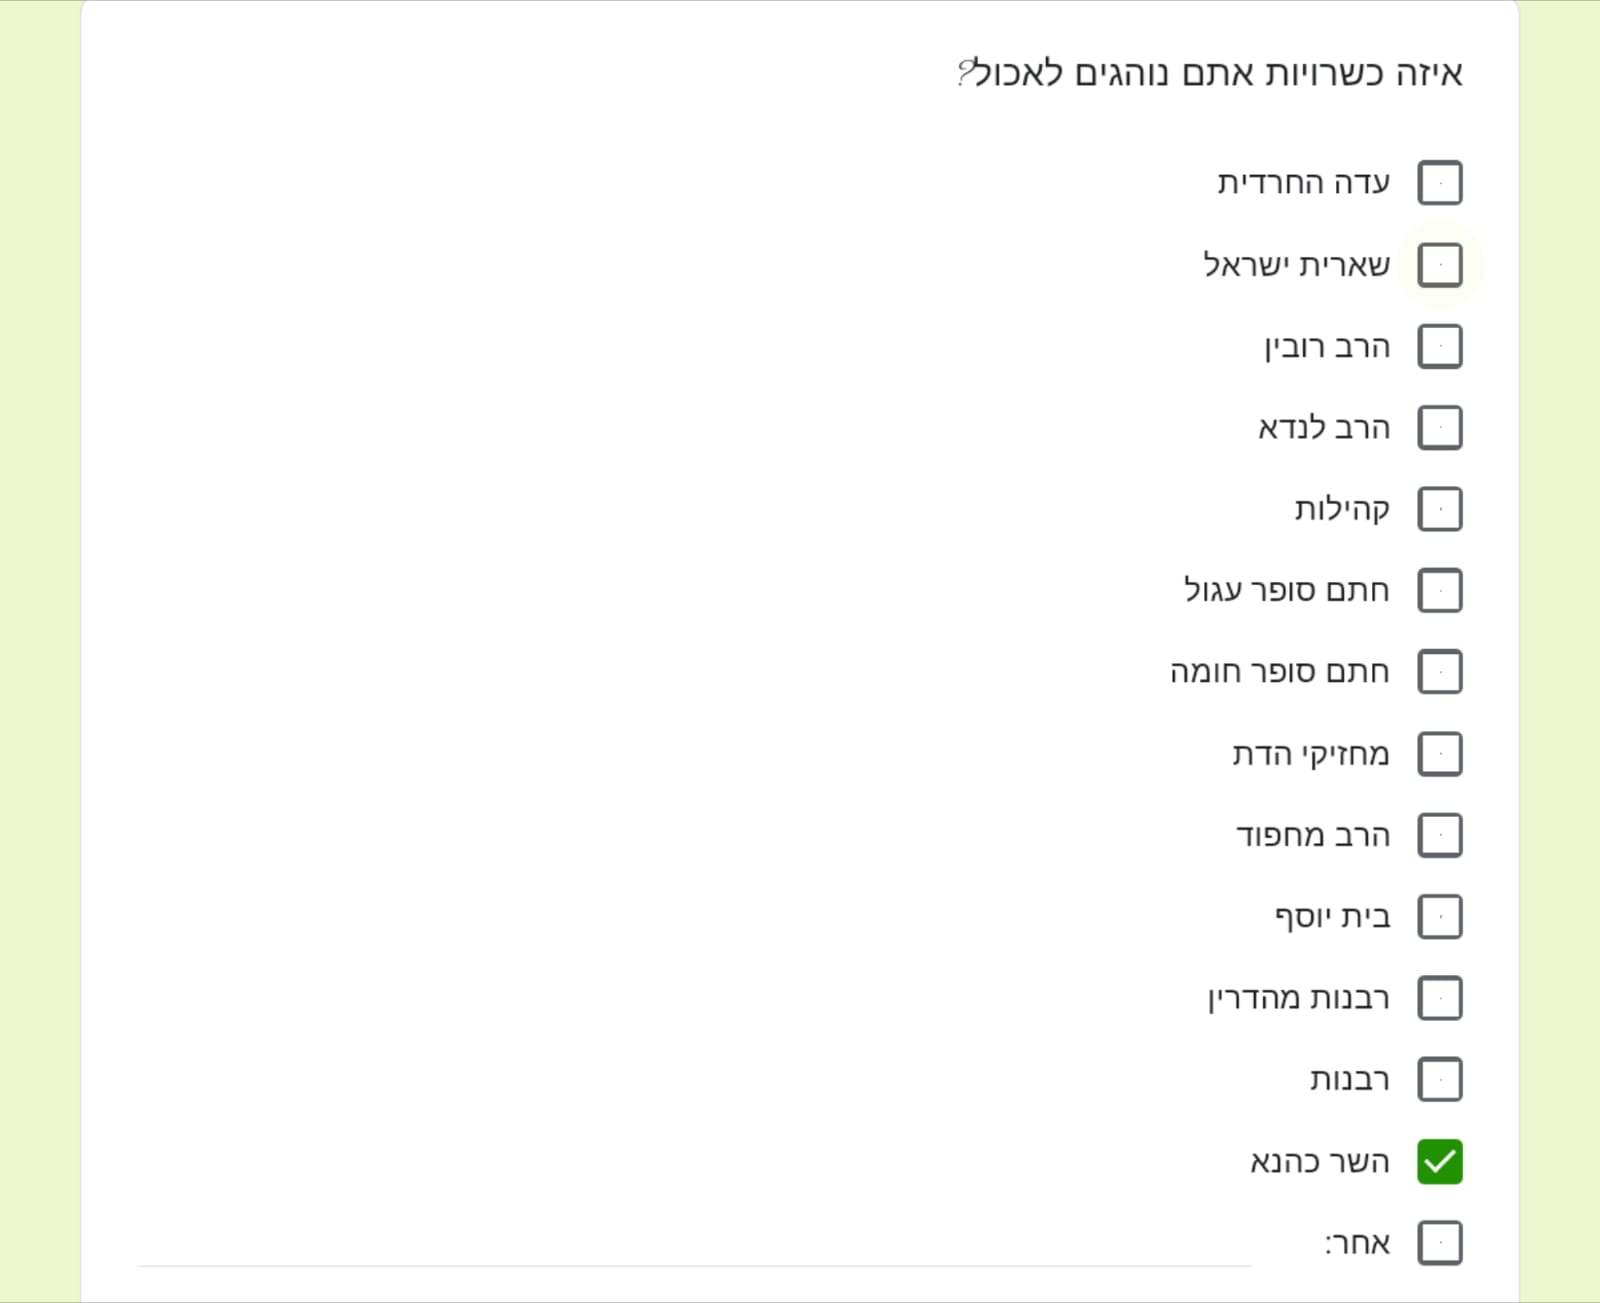The image size is (1600, 1303).
Task: Click the label text שארית ישראל
Action: (x=1296, y=265)
